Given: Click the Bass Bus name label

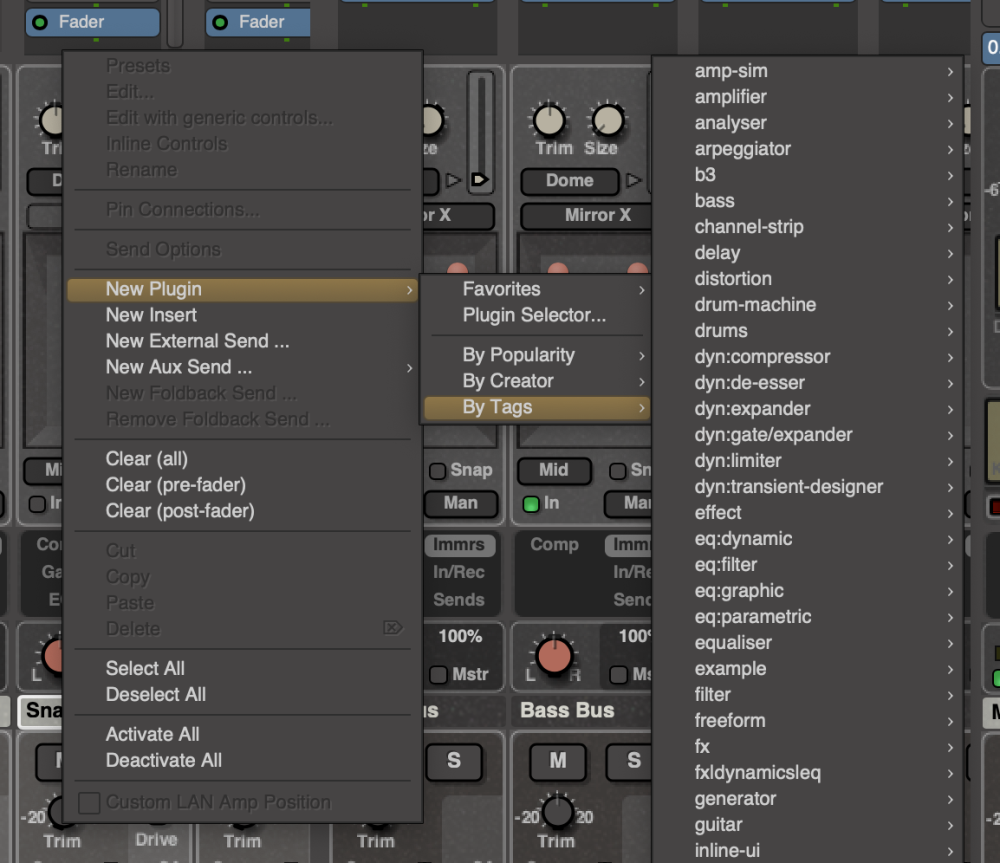Looking at the screenshot, I should click(x=567, y=711).
